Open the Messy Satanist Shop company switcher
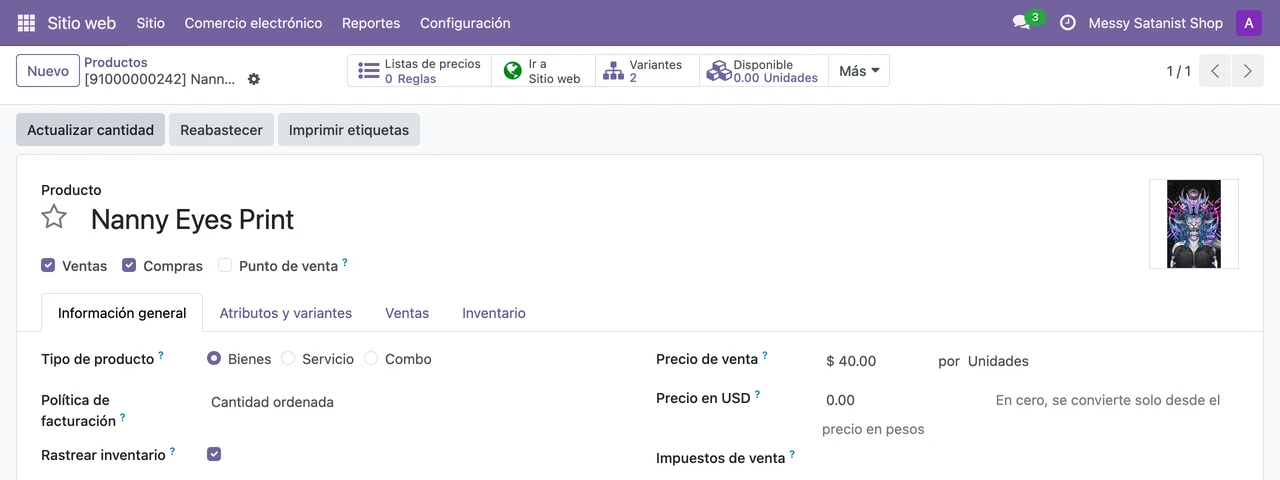 coord(1155,23)
